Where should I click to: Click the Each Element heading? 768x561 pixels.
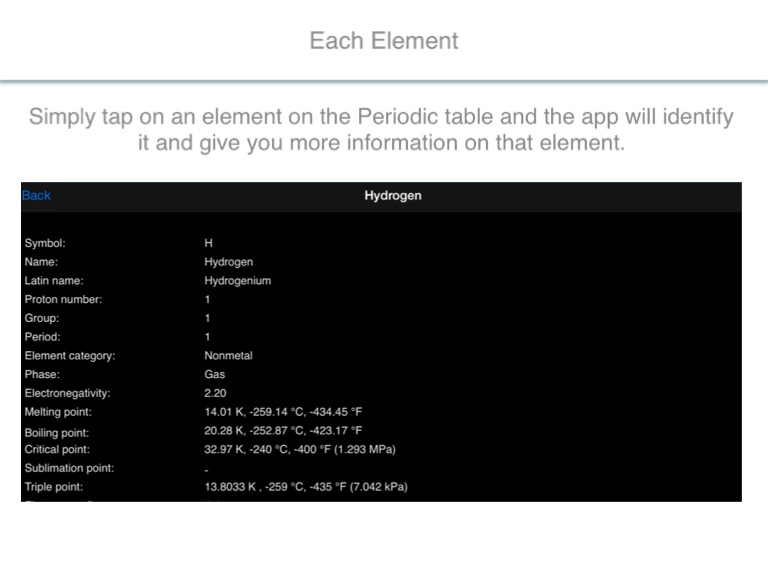point(384,41)
